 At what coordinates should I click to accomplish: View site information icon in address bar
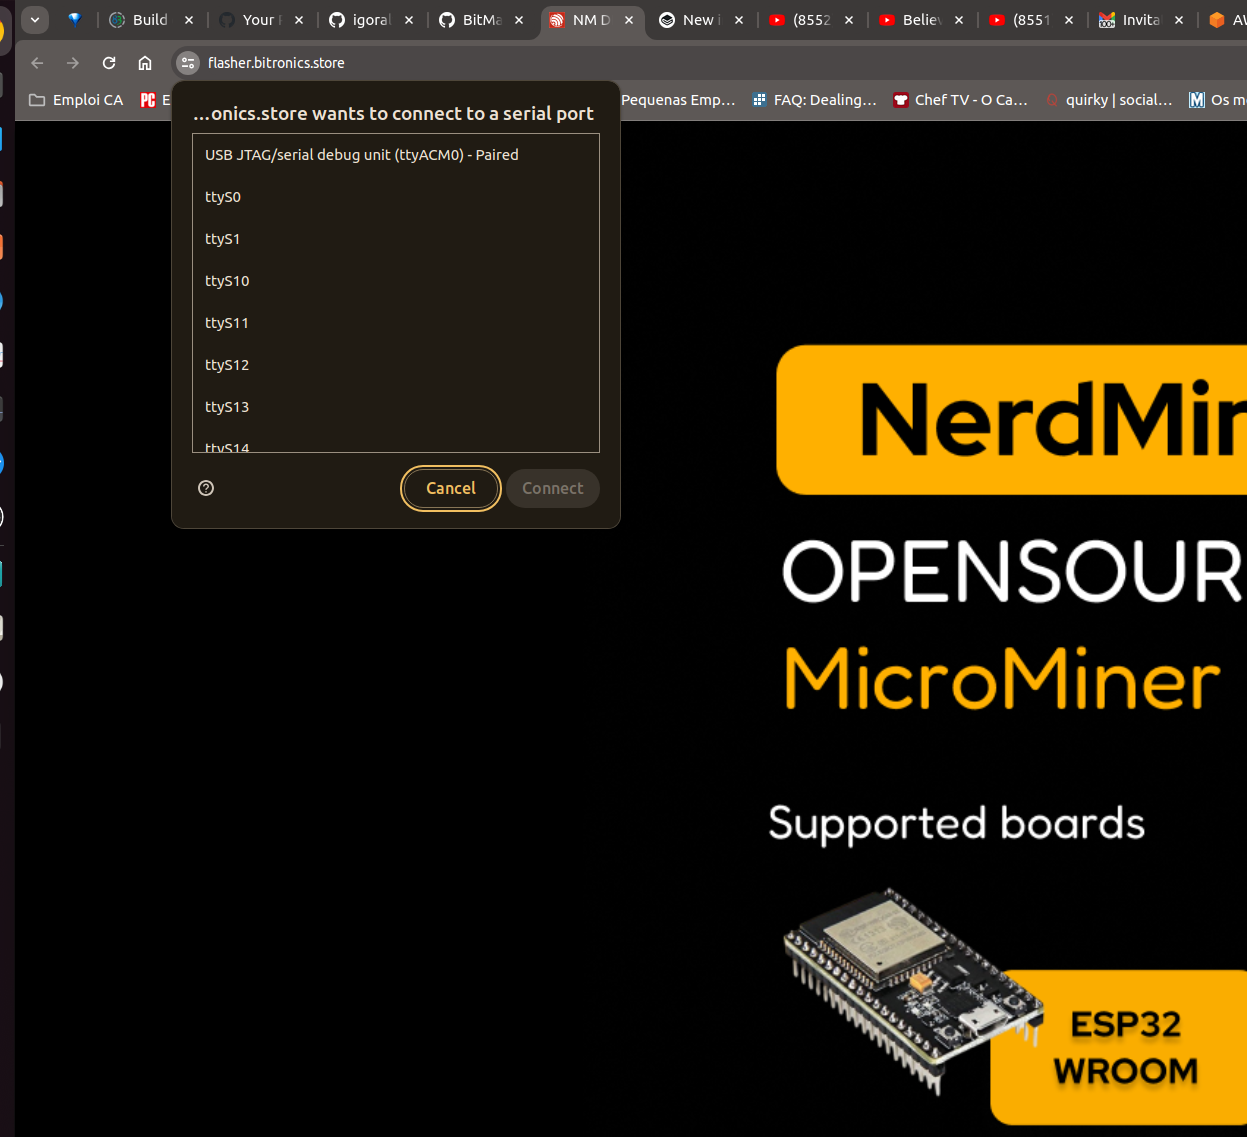pyautogui.click(x=188, y=63)
